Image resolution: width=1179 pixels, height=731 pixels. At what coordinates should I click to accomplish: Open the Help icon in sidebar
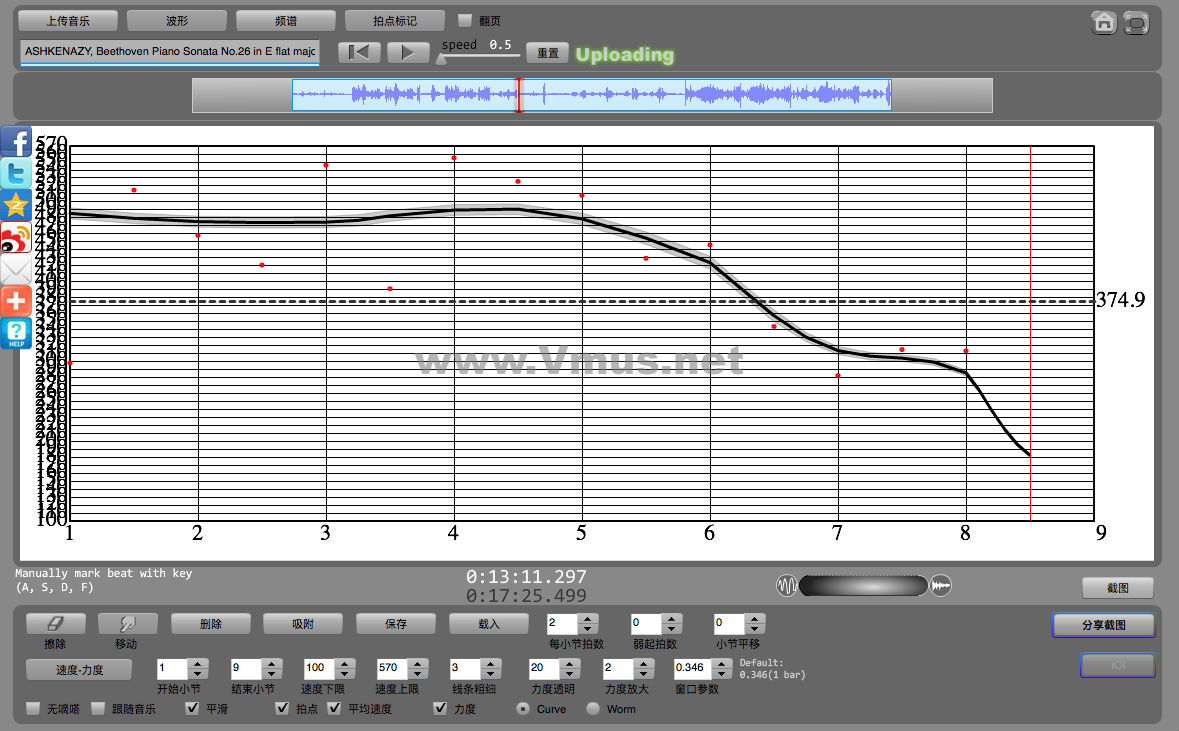[16, 333]
